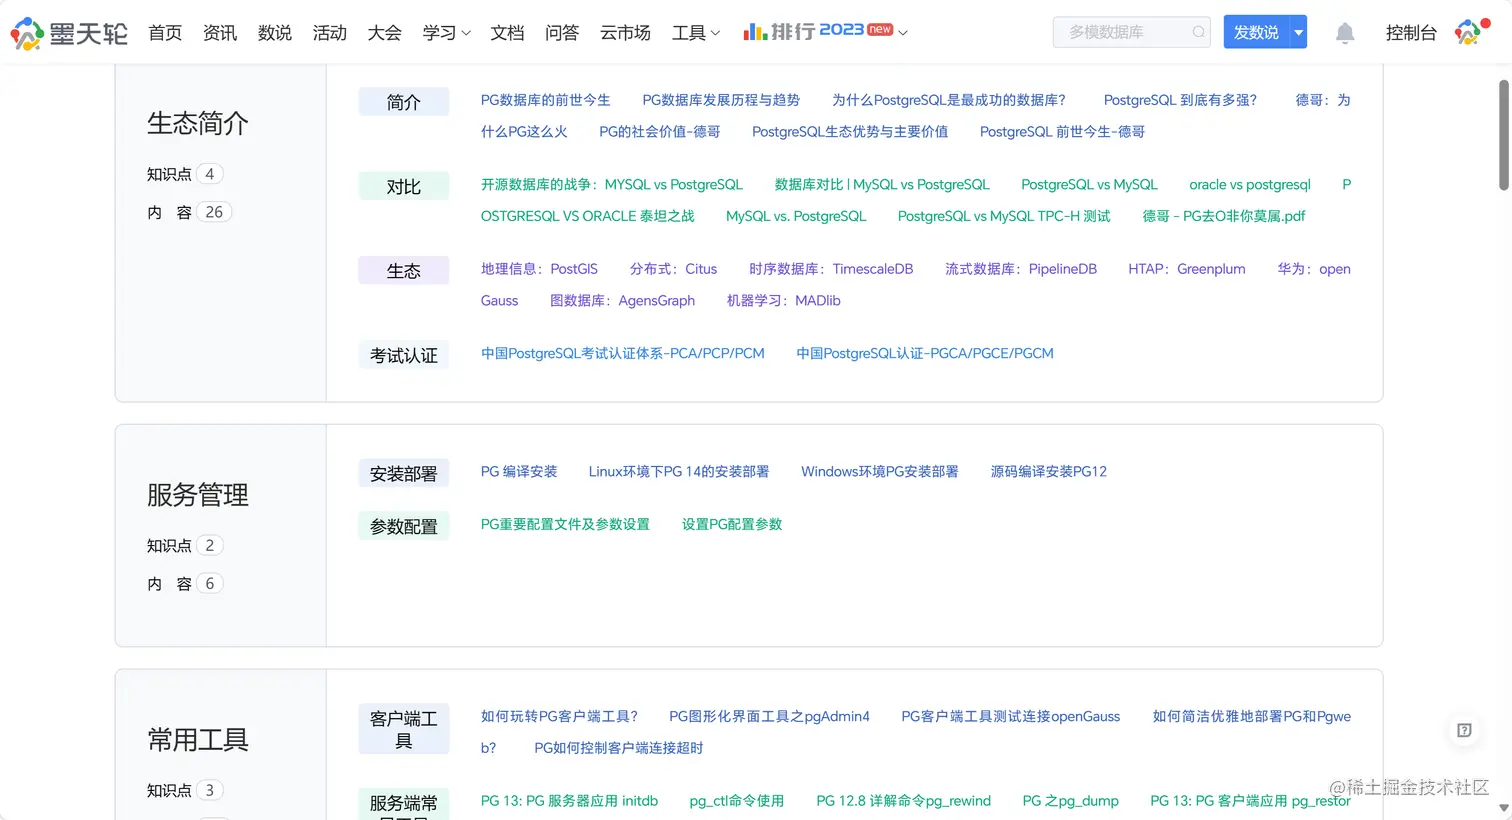The image size is (1512, 820).
Task: Select the 生态 category tag
Action: pos(404,271)
